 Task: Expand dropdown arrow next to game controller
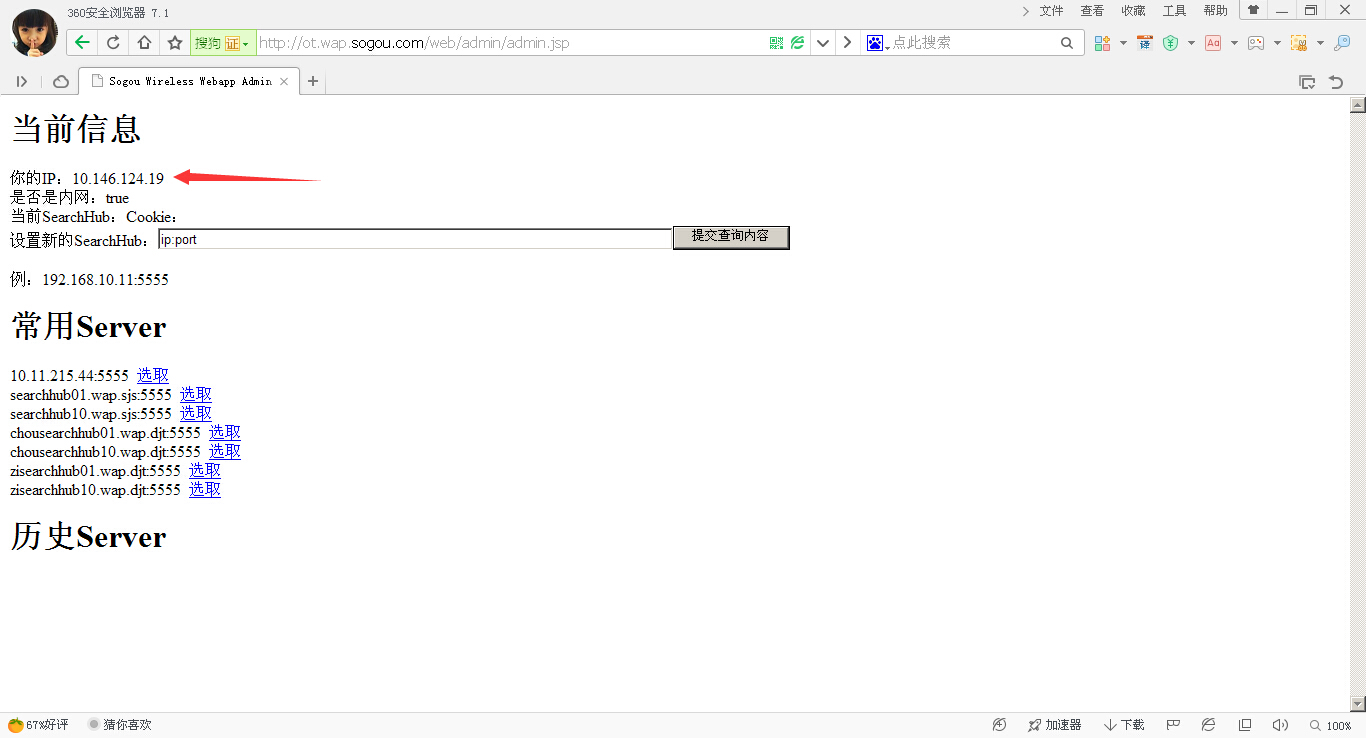[1277, 43]
